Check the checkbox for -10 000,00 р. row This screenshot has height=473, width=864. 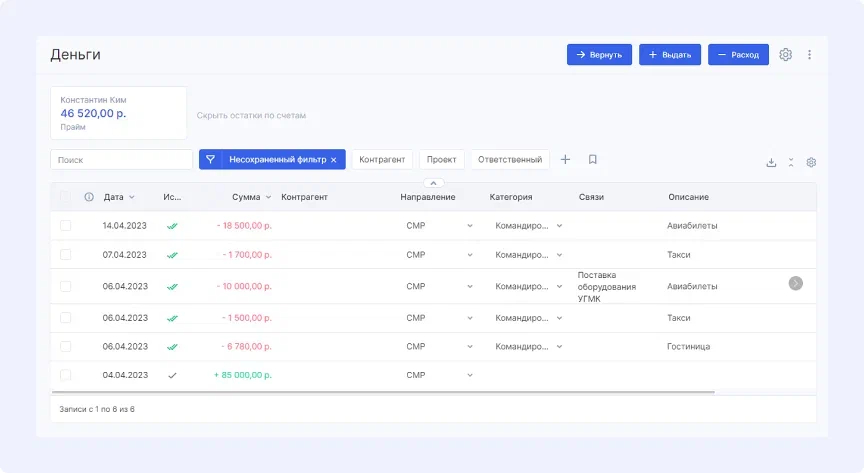(66, 286)
